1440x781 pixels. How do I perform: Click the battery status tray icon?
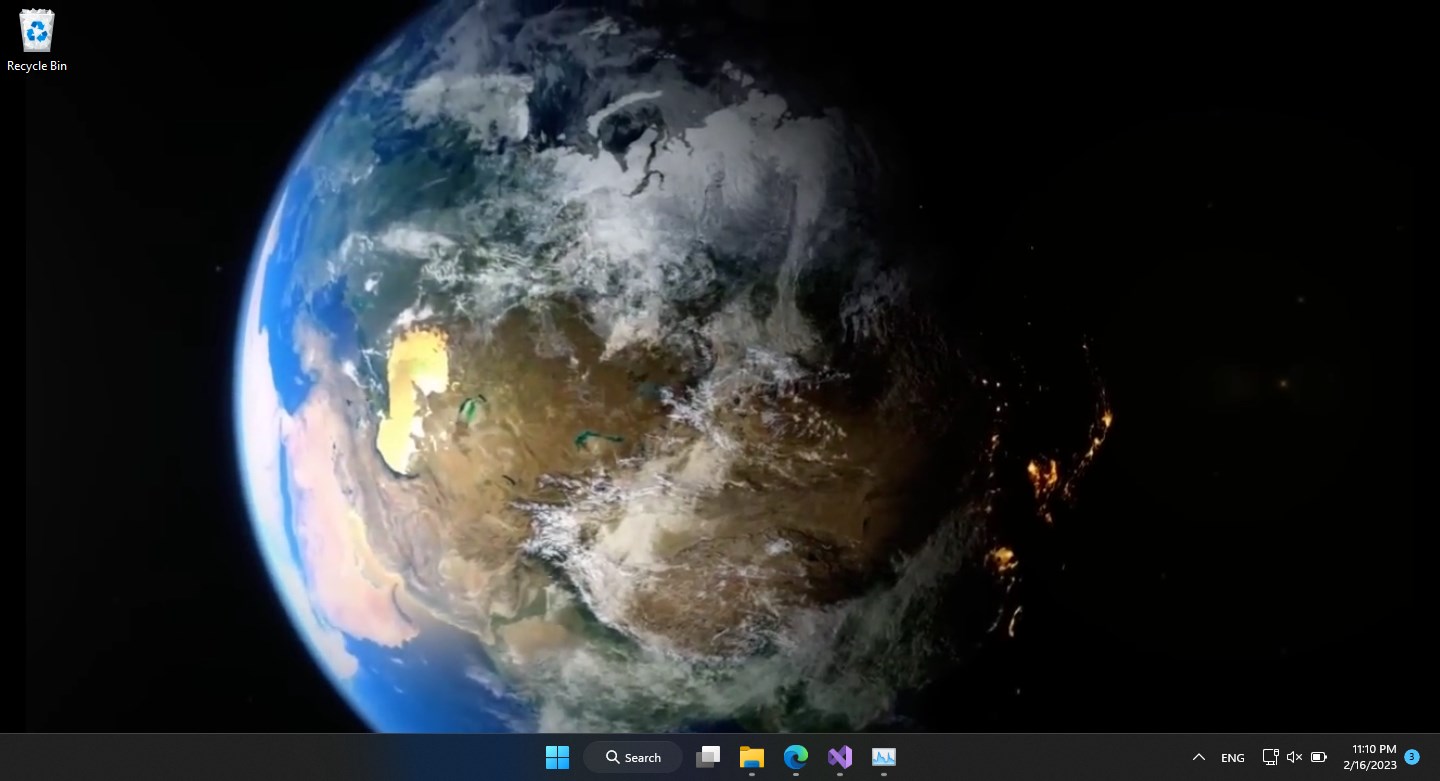tap(1319, 757)
